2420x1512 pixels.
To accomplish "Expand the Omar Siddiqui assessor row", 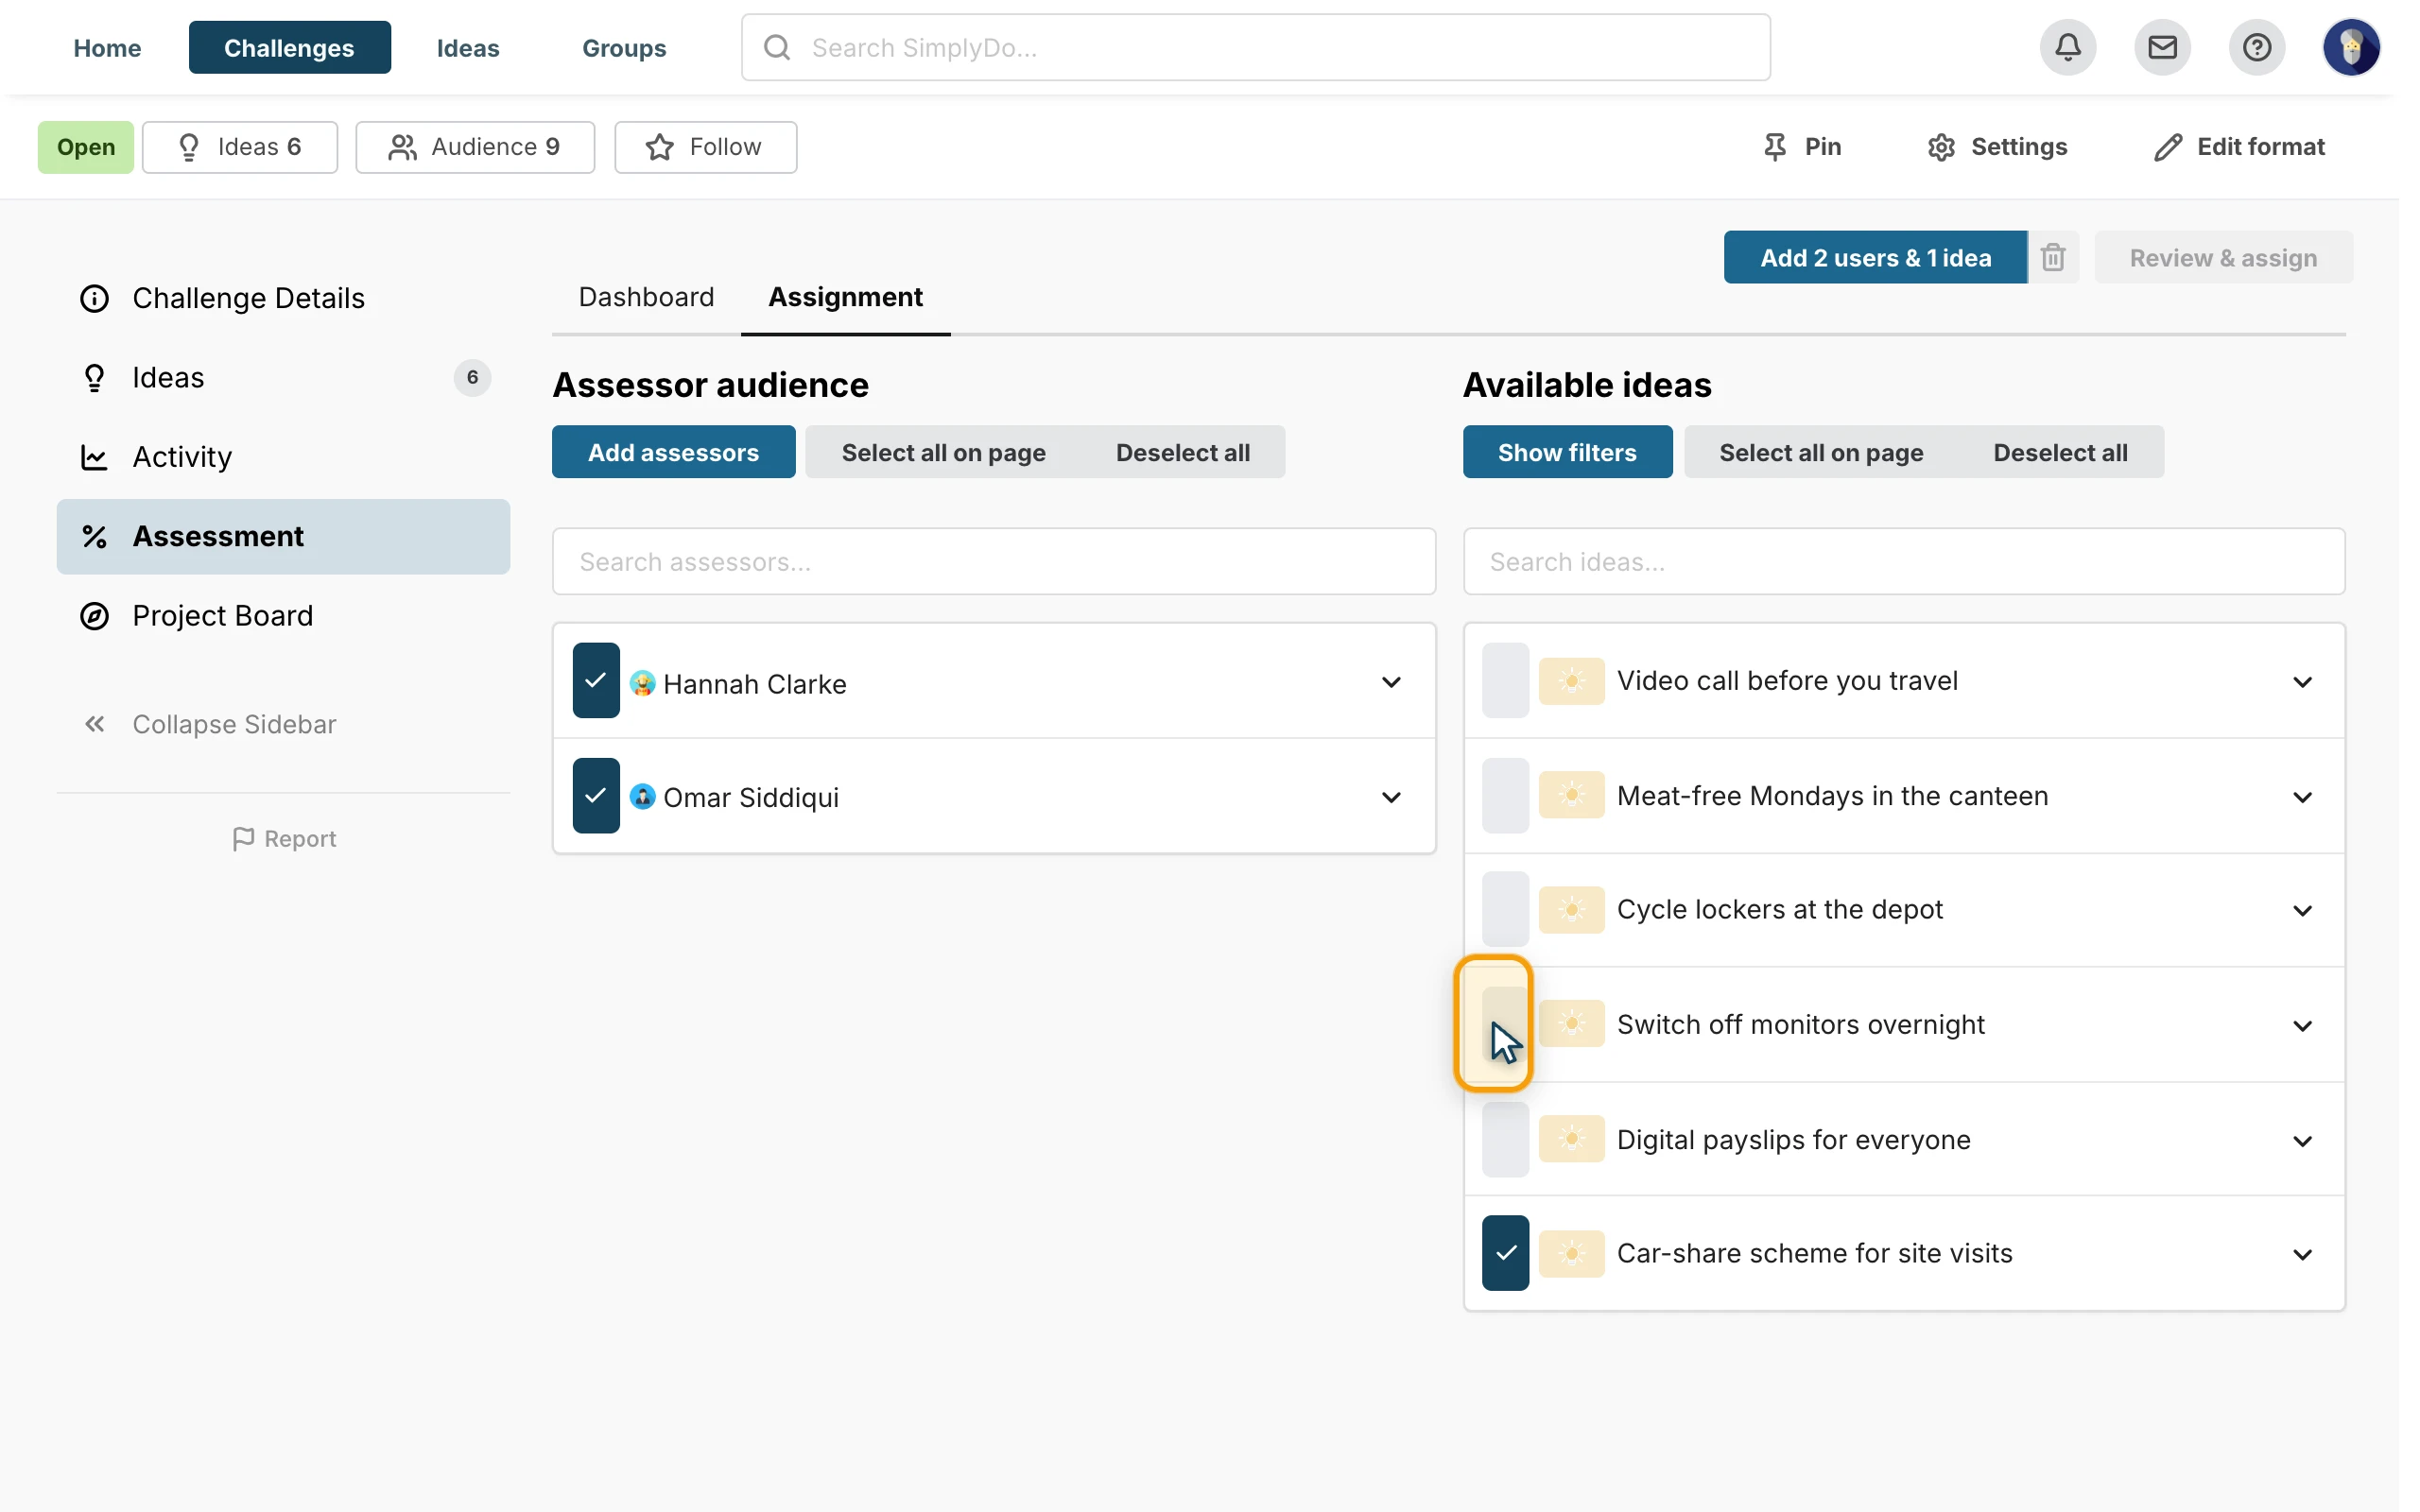I will (x=1391, y=797).
